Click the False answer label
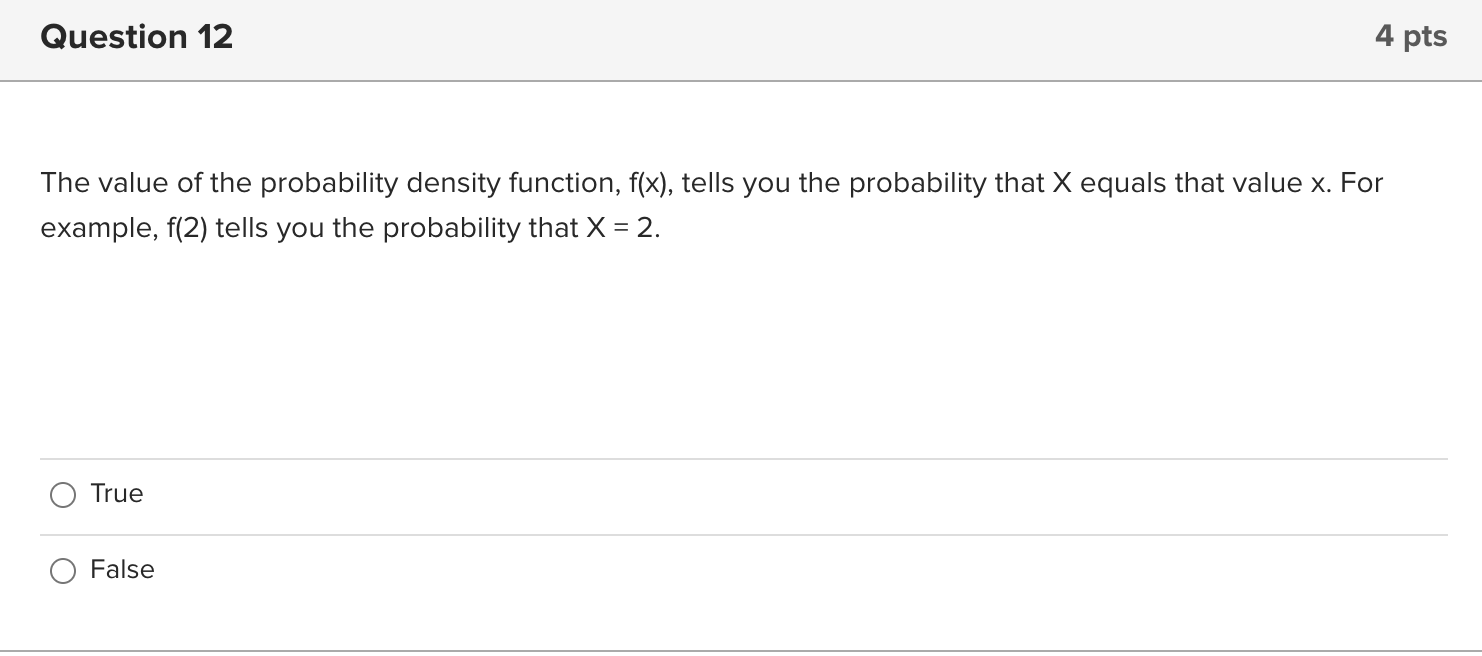The image size is (1482, 656). (x=122, y=569)
